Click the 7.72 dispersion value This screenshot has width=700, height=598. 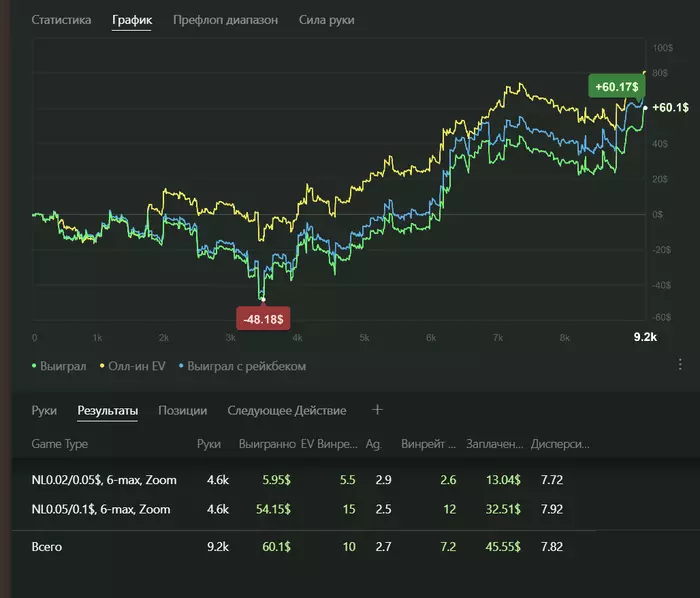pyautogui.click(x=552, y=480)
